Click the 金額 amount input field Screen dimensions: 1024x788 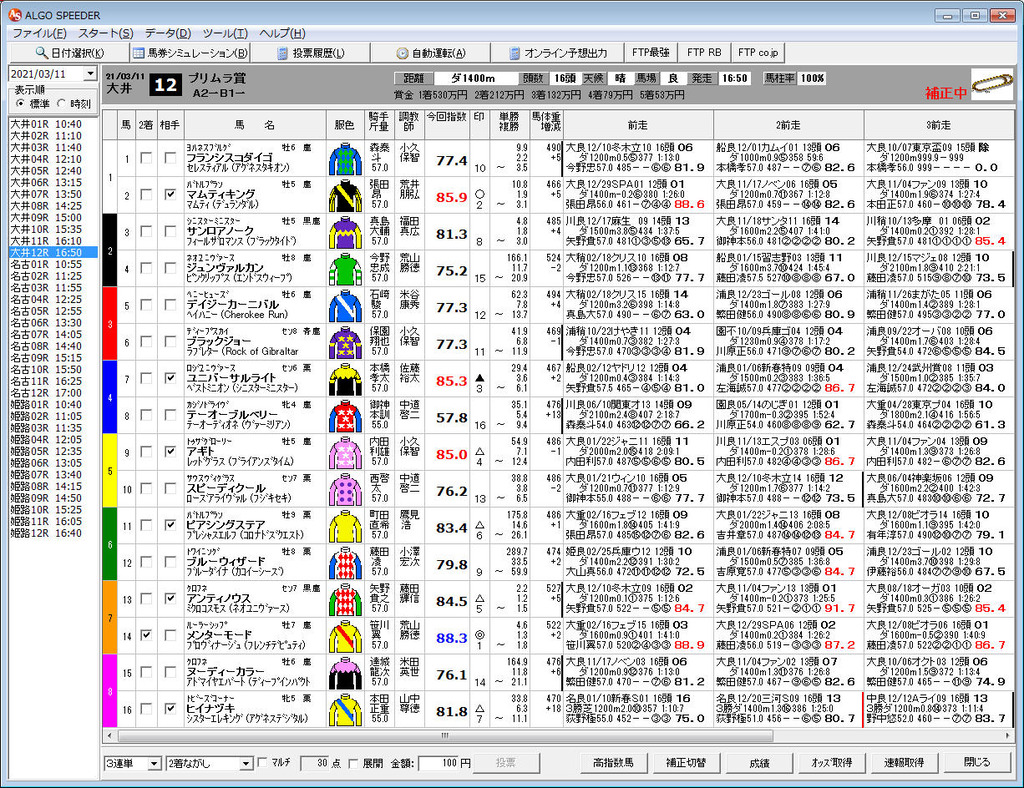pos(440,763)
